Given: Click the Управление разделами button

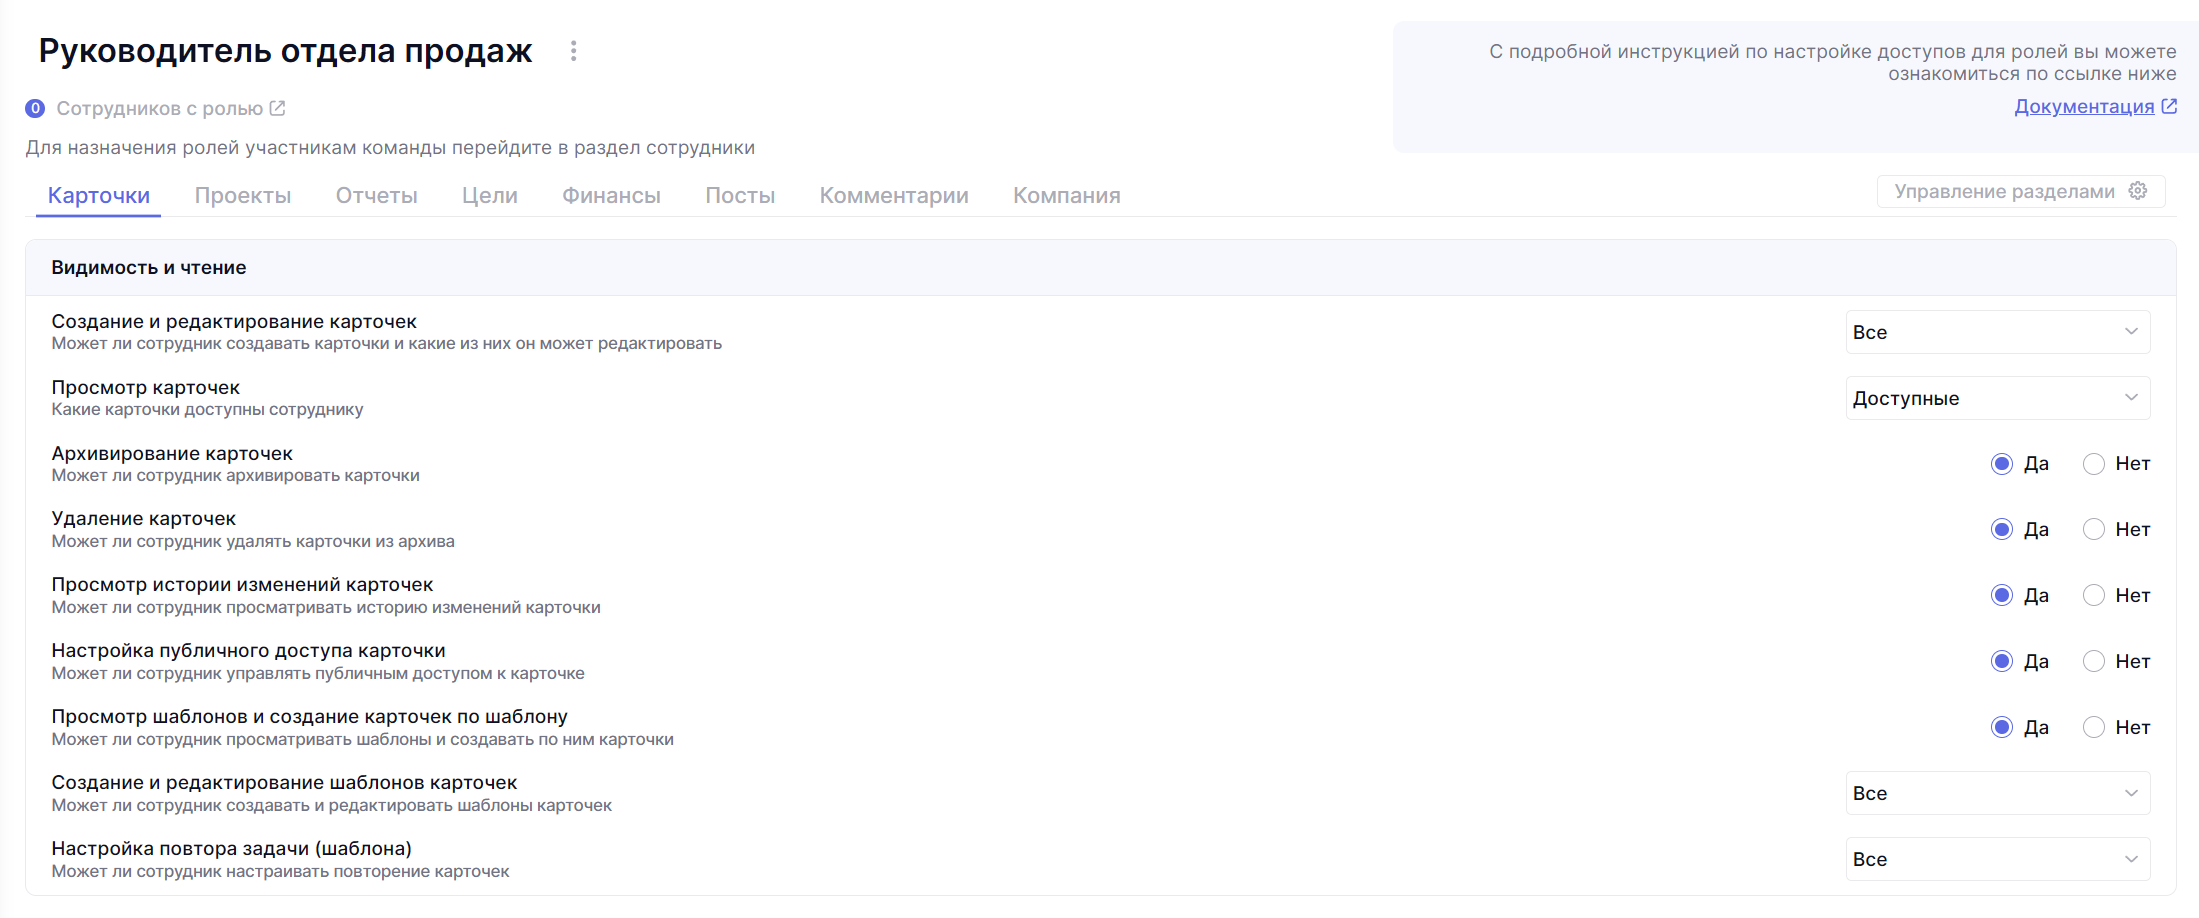Looking at the screenshot, I should 2004,191.
